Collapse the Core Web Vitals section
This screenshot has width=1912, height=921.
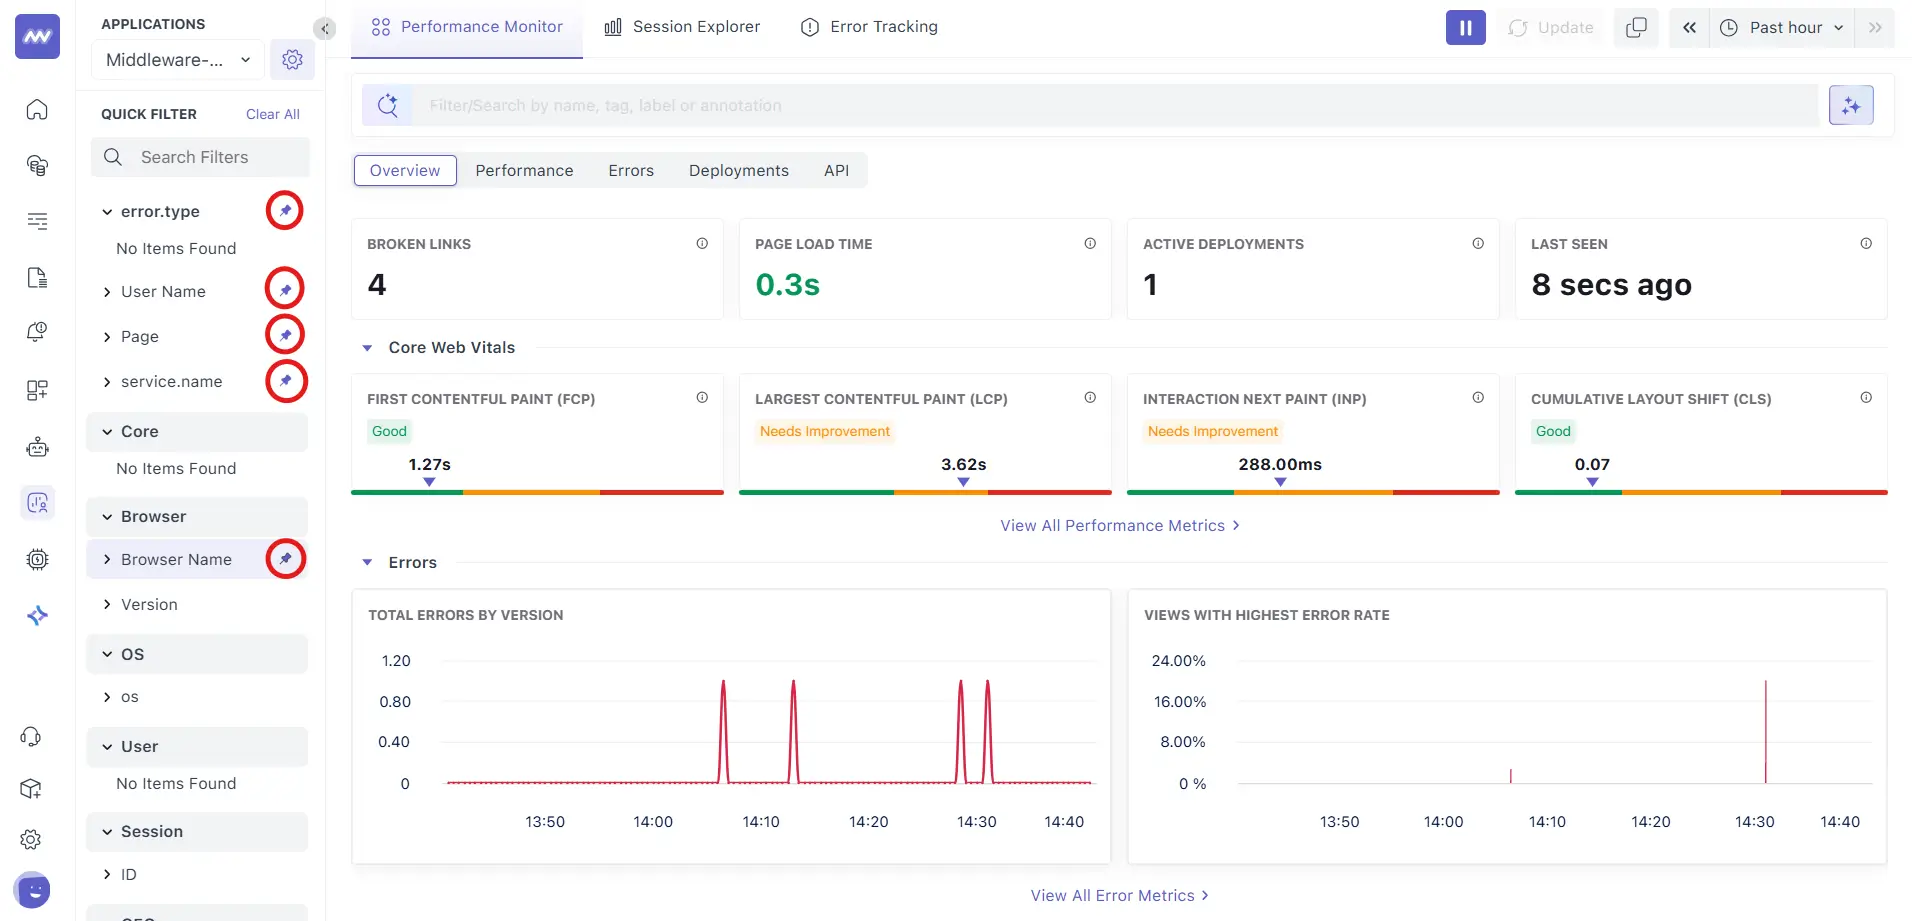pos(368,347)
